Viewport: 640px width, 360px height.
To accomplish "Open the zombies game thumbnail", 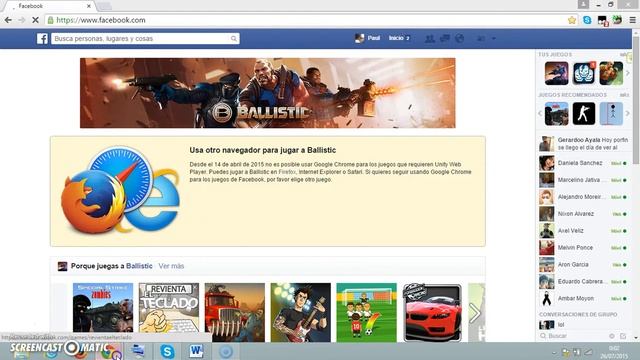I will click(x=103, y=312).
